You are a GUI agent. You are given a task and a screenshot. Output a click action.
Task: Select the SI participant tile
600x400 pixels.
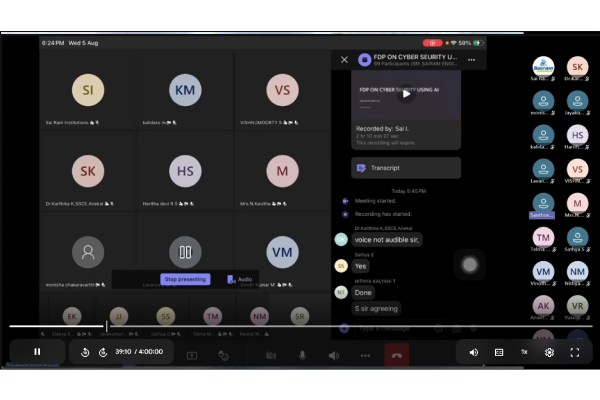88,90
